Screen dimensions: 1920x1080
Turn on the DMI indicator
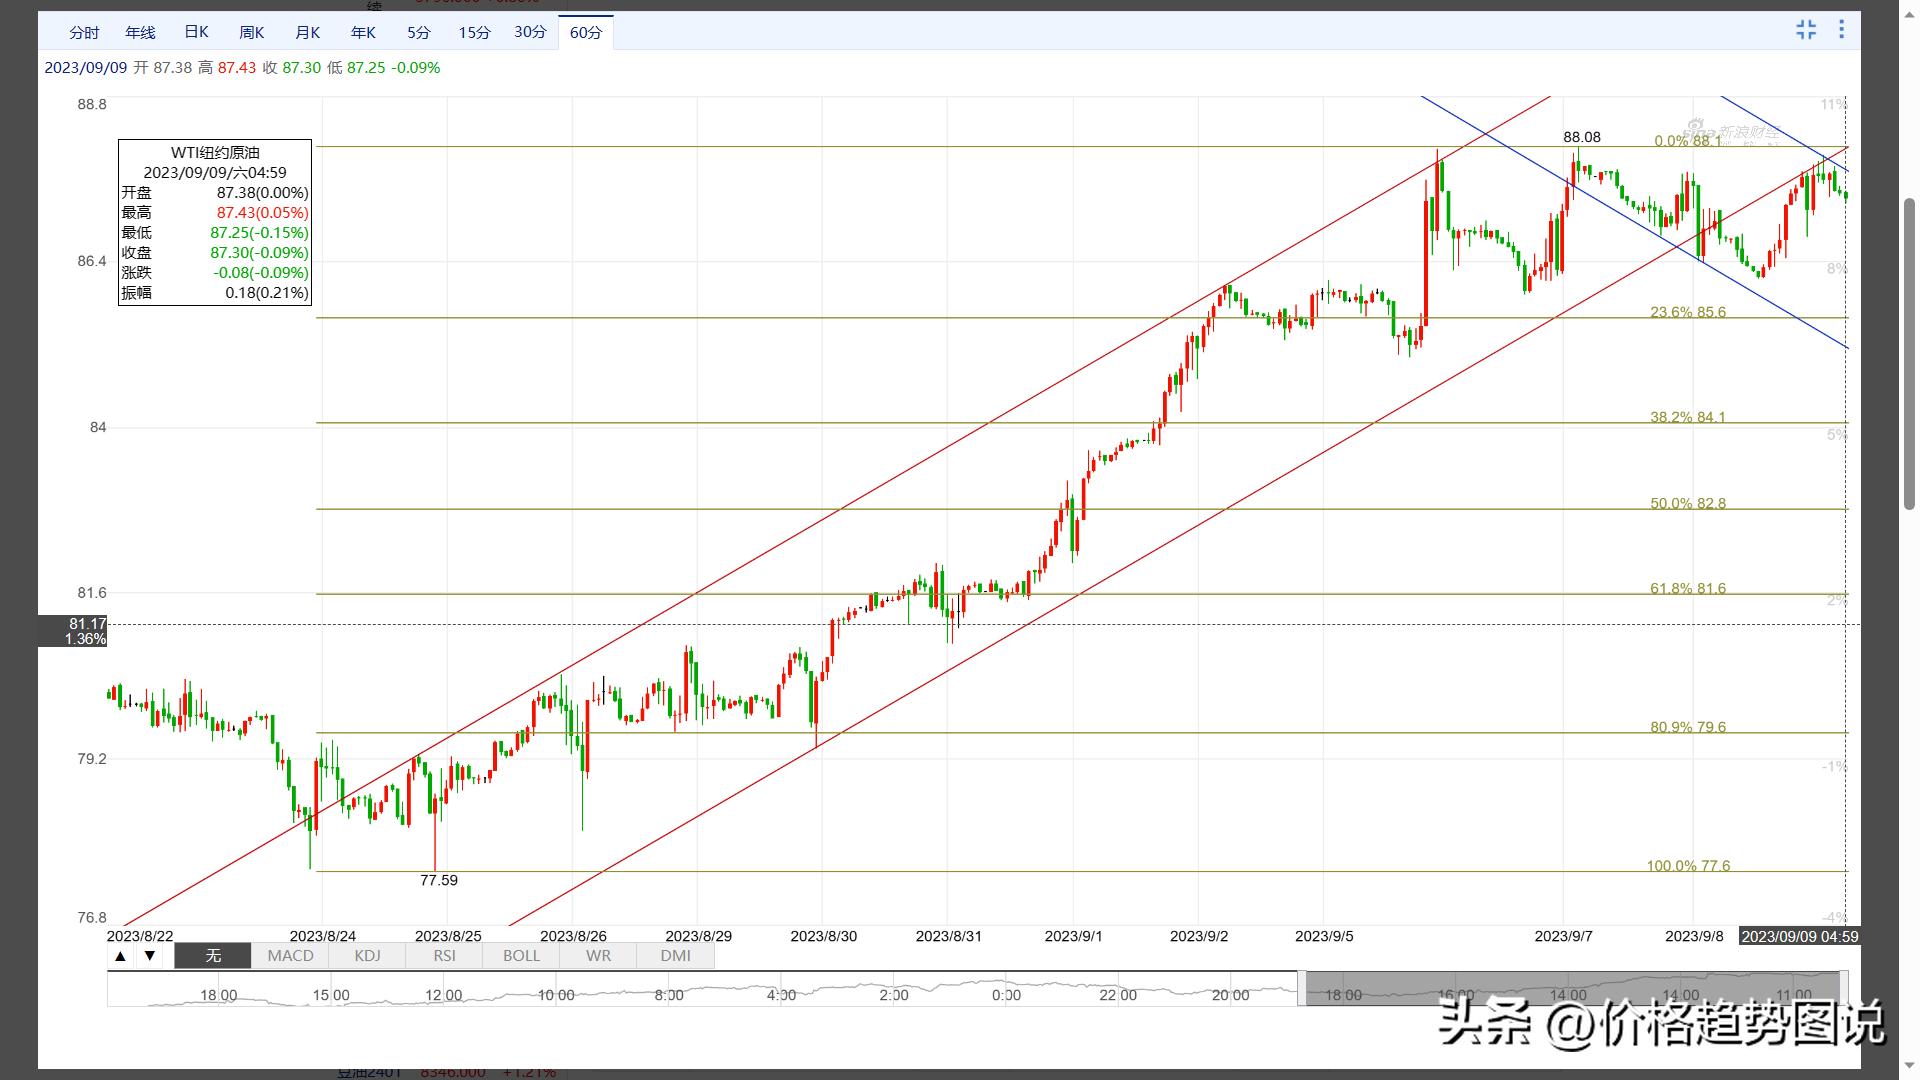click(675, 956)
